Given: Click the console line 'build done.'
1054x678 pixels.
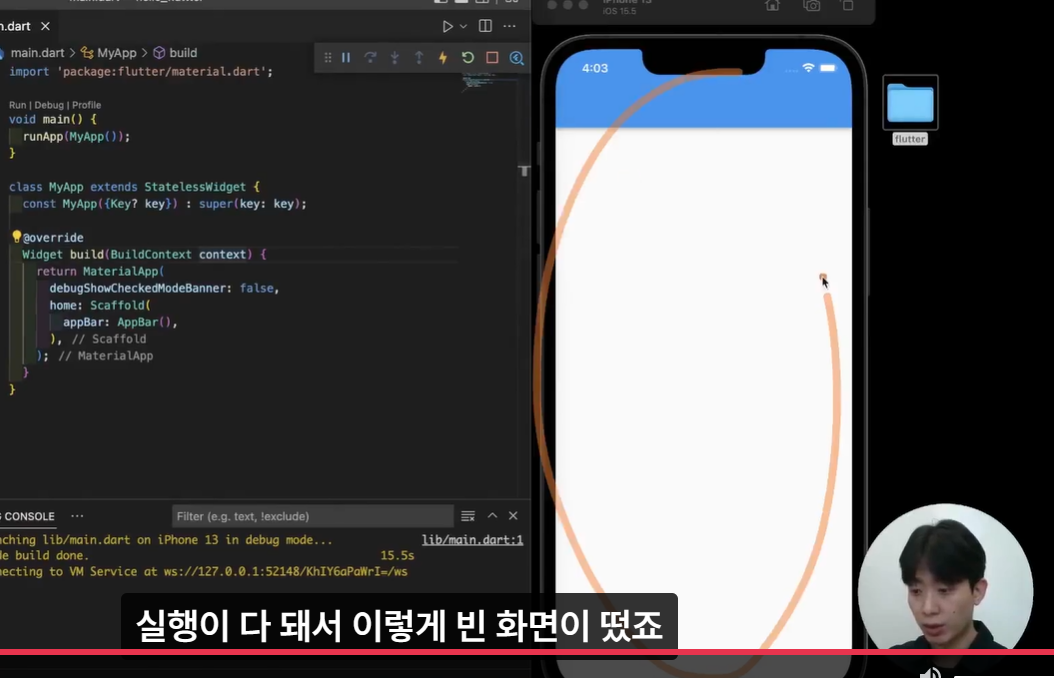Looking at the screenshot, I should coord(44,556).
